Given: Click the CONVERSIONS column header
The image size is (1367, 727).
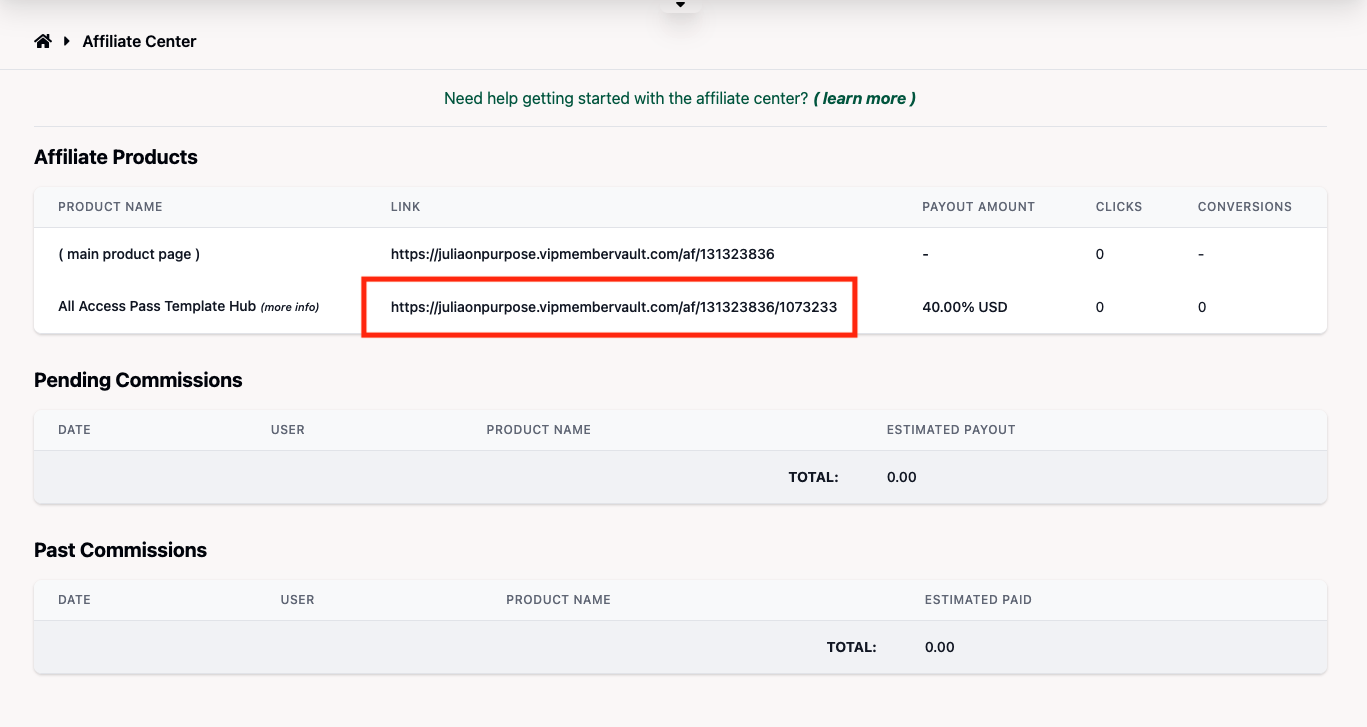Looking at the screenshot, I should point(1245,207).
